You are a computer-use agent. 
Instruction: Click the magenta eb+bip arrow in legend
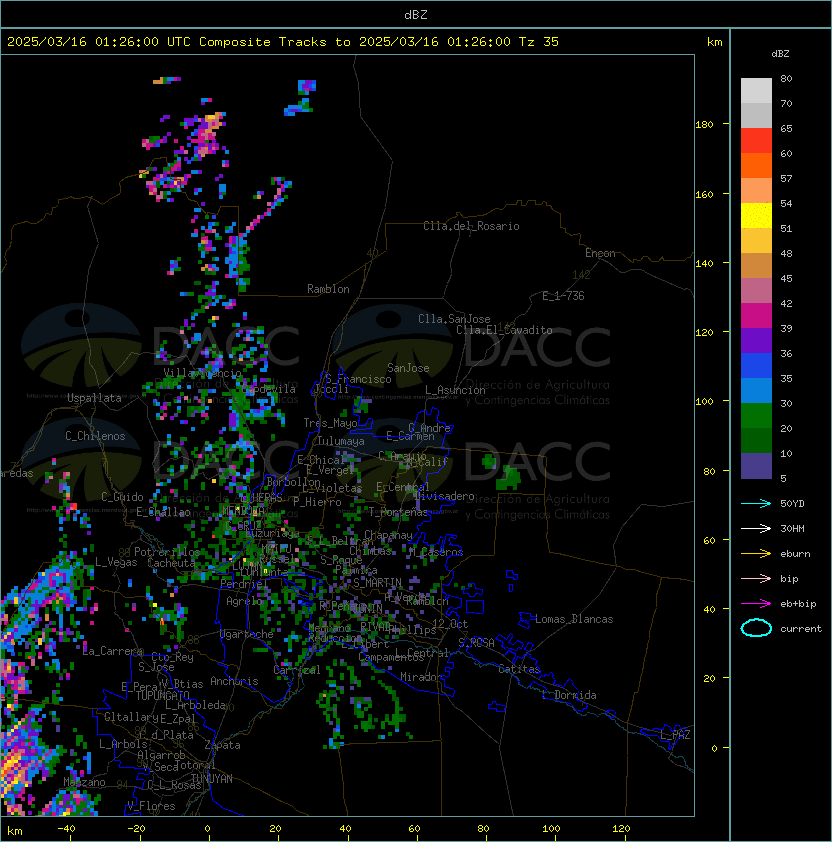[x=756, y=604]
